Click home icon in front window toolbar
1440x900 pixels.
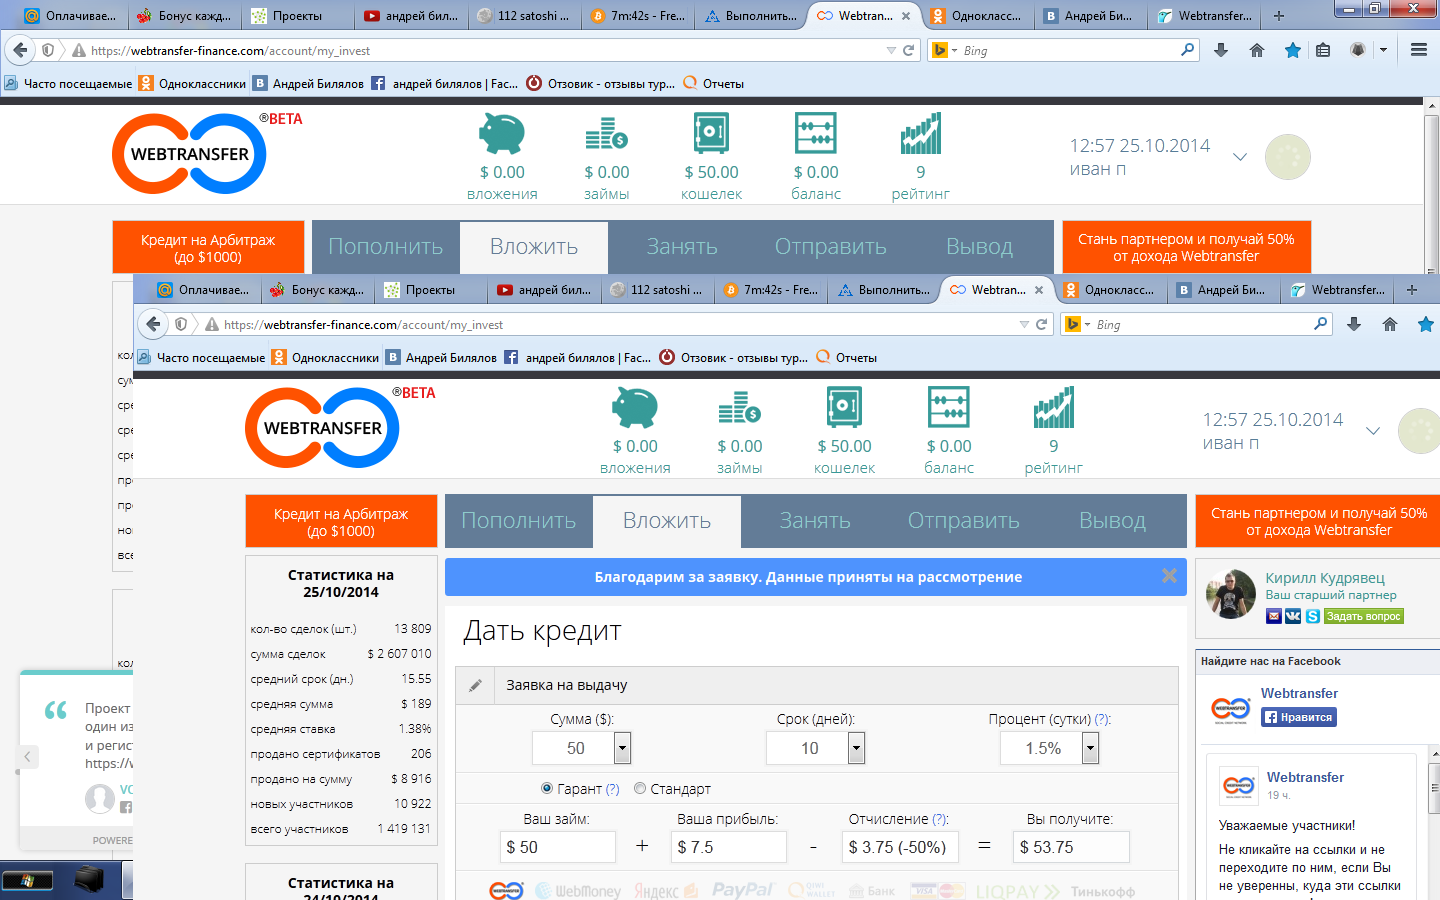coord(1390,324)
